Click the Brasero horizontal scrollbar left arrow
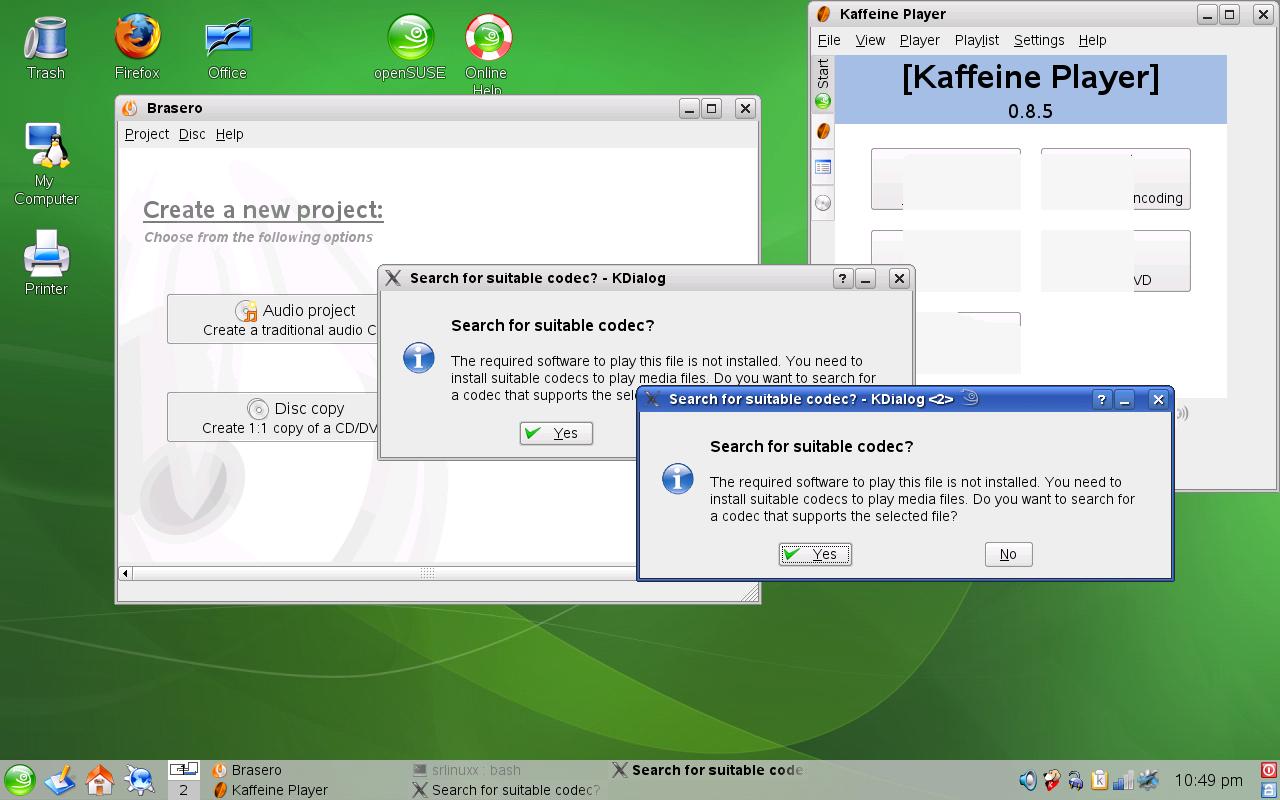The image size is (1280, 800). (x=125, y=573)
